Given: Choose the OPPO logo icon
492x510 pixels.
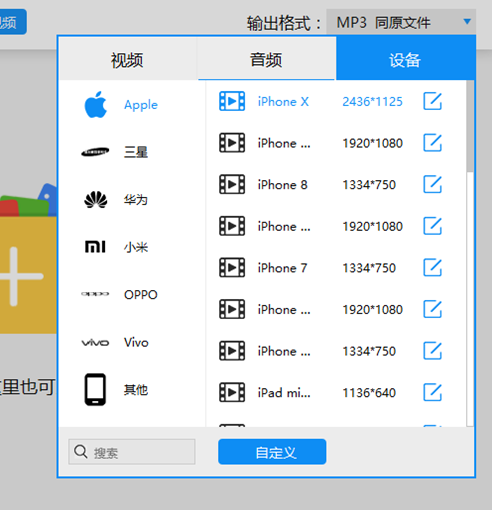Looking at the screenshot, I should pyautogui.click(x=95, y=294).
